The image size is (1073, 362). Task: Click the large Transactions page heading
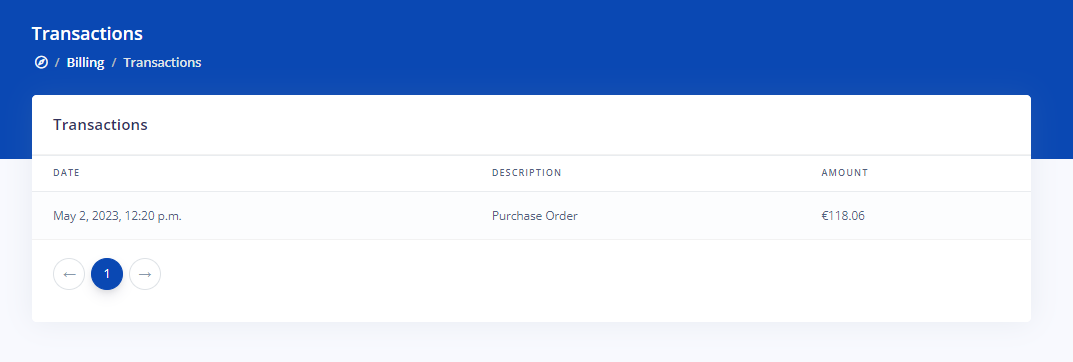pyautogui.click(x=87, y=34)
